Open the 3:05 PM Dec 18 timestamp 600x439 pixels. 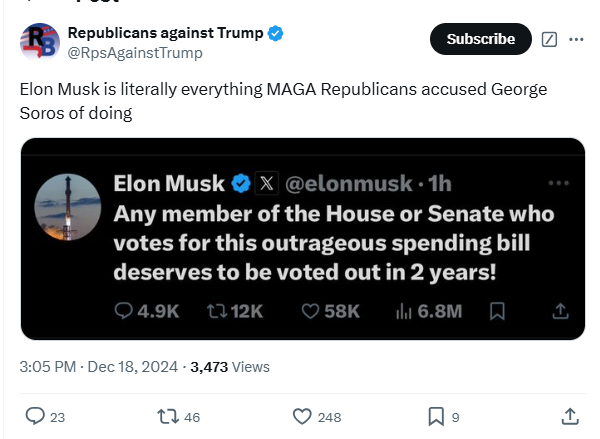tap(97, 367)
